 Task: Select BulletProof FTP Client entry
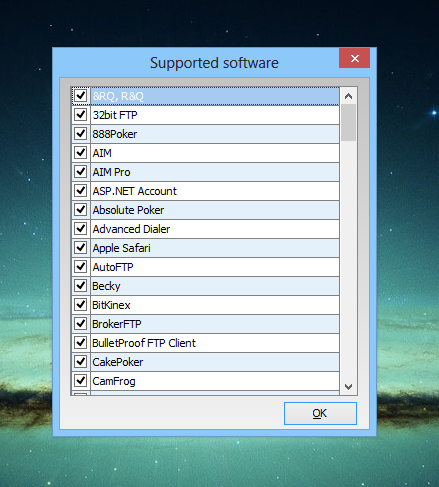pos(215,343)
